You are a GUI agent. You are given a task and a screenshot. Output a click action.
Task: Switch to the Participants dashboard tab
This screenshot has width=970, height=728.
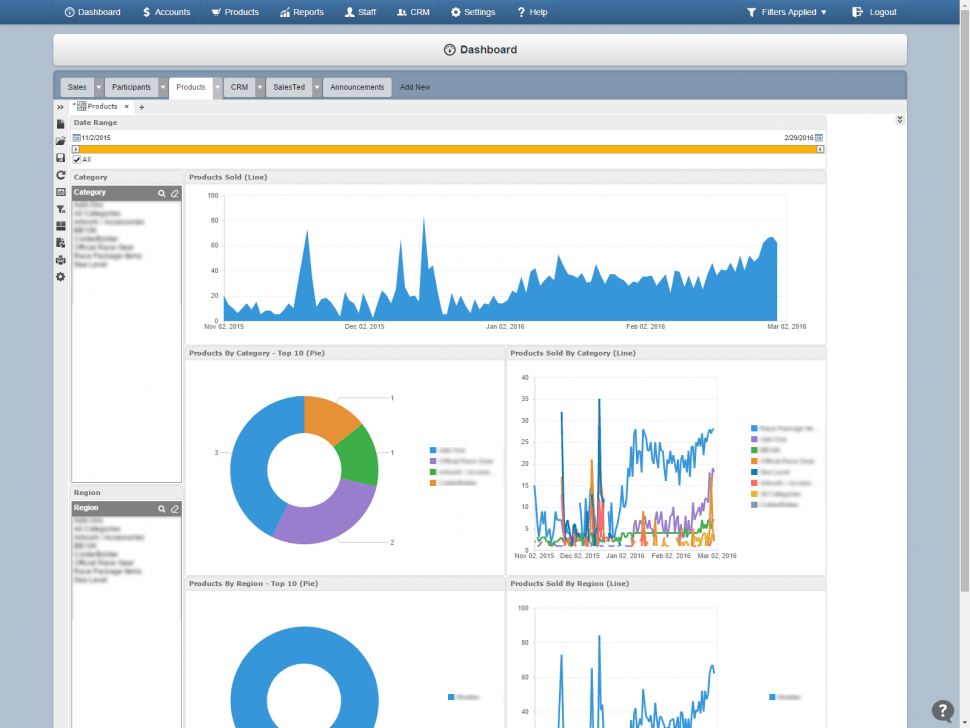[131, 87]
